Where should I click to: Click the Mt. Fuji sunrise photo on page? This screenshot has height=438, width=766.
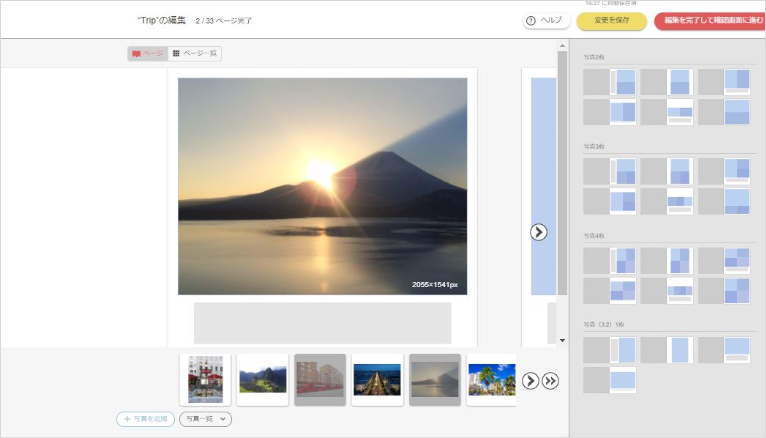[x=322, y=186]
